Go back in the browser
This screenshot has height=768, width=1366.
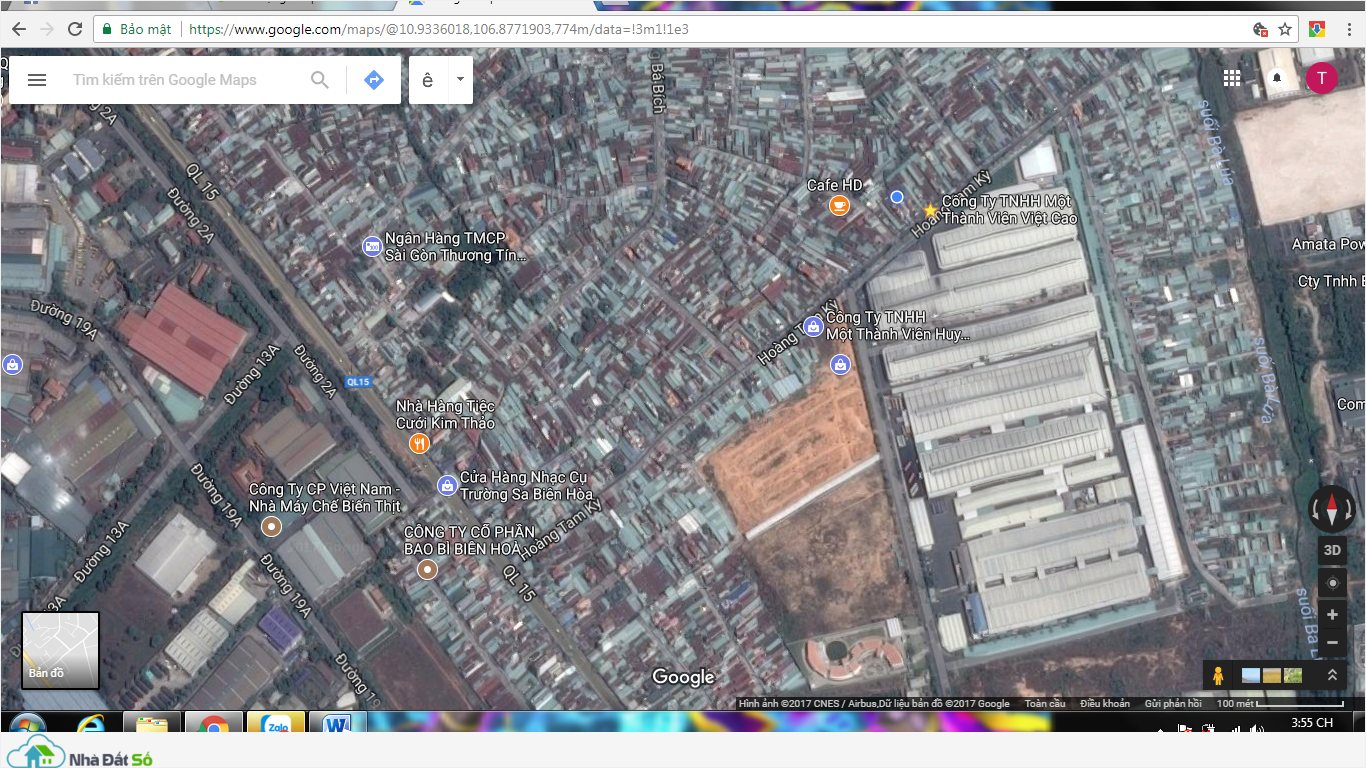[x=18, y=29]
